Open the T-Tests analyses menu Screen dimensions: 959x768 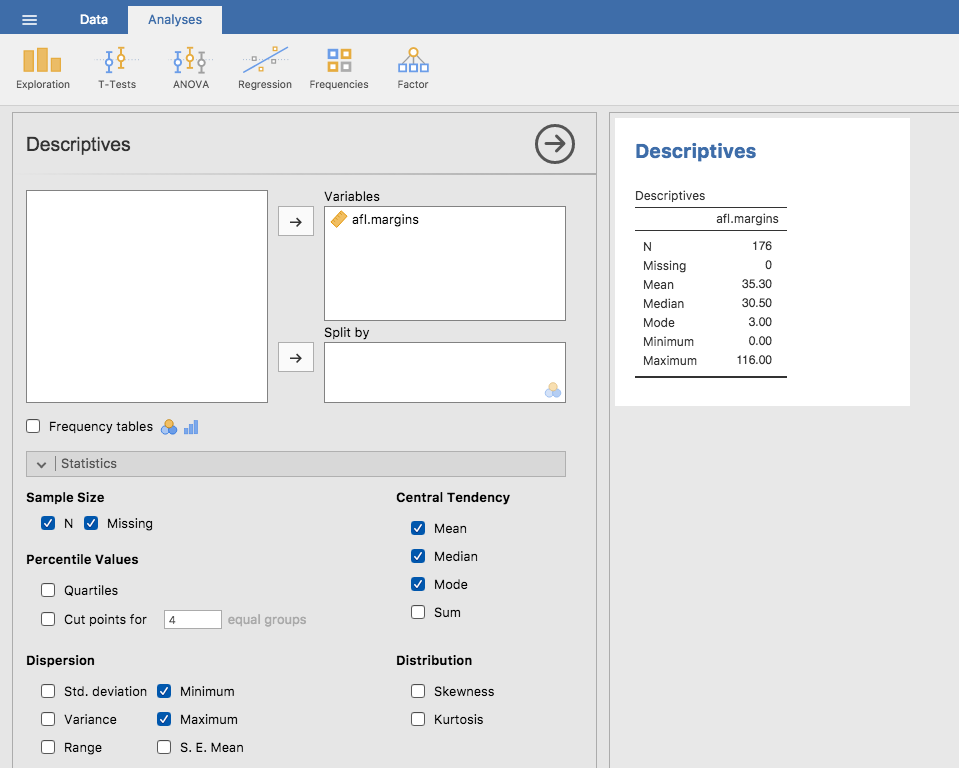(x=117, y=68)
